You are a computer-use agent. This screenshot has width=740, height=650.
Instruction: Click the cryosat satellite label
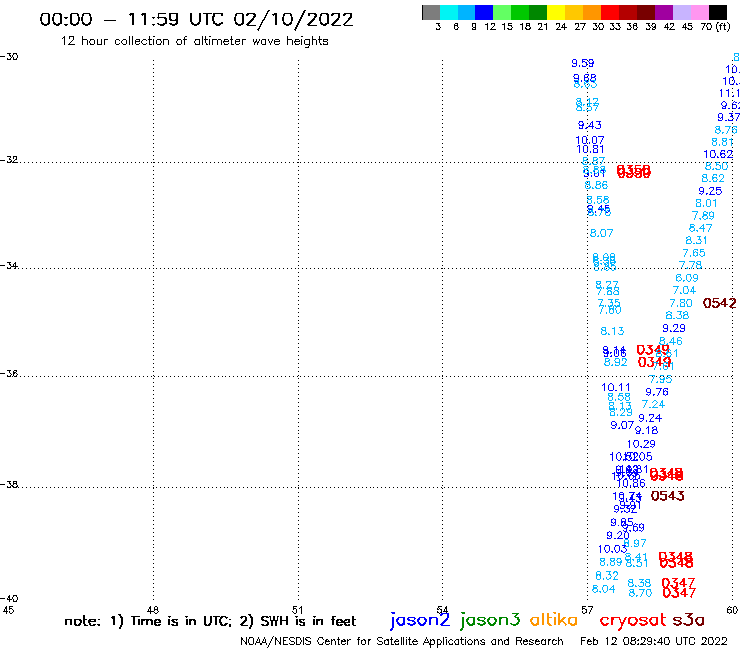click(633, 620)
